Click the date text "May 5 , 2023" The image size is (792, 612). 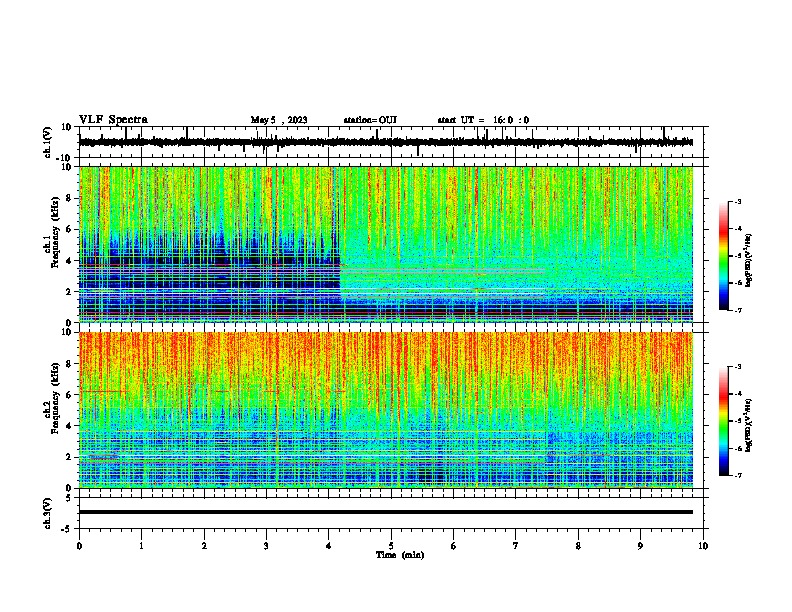click(x=279, y=120)
